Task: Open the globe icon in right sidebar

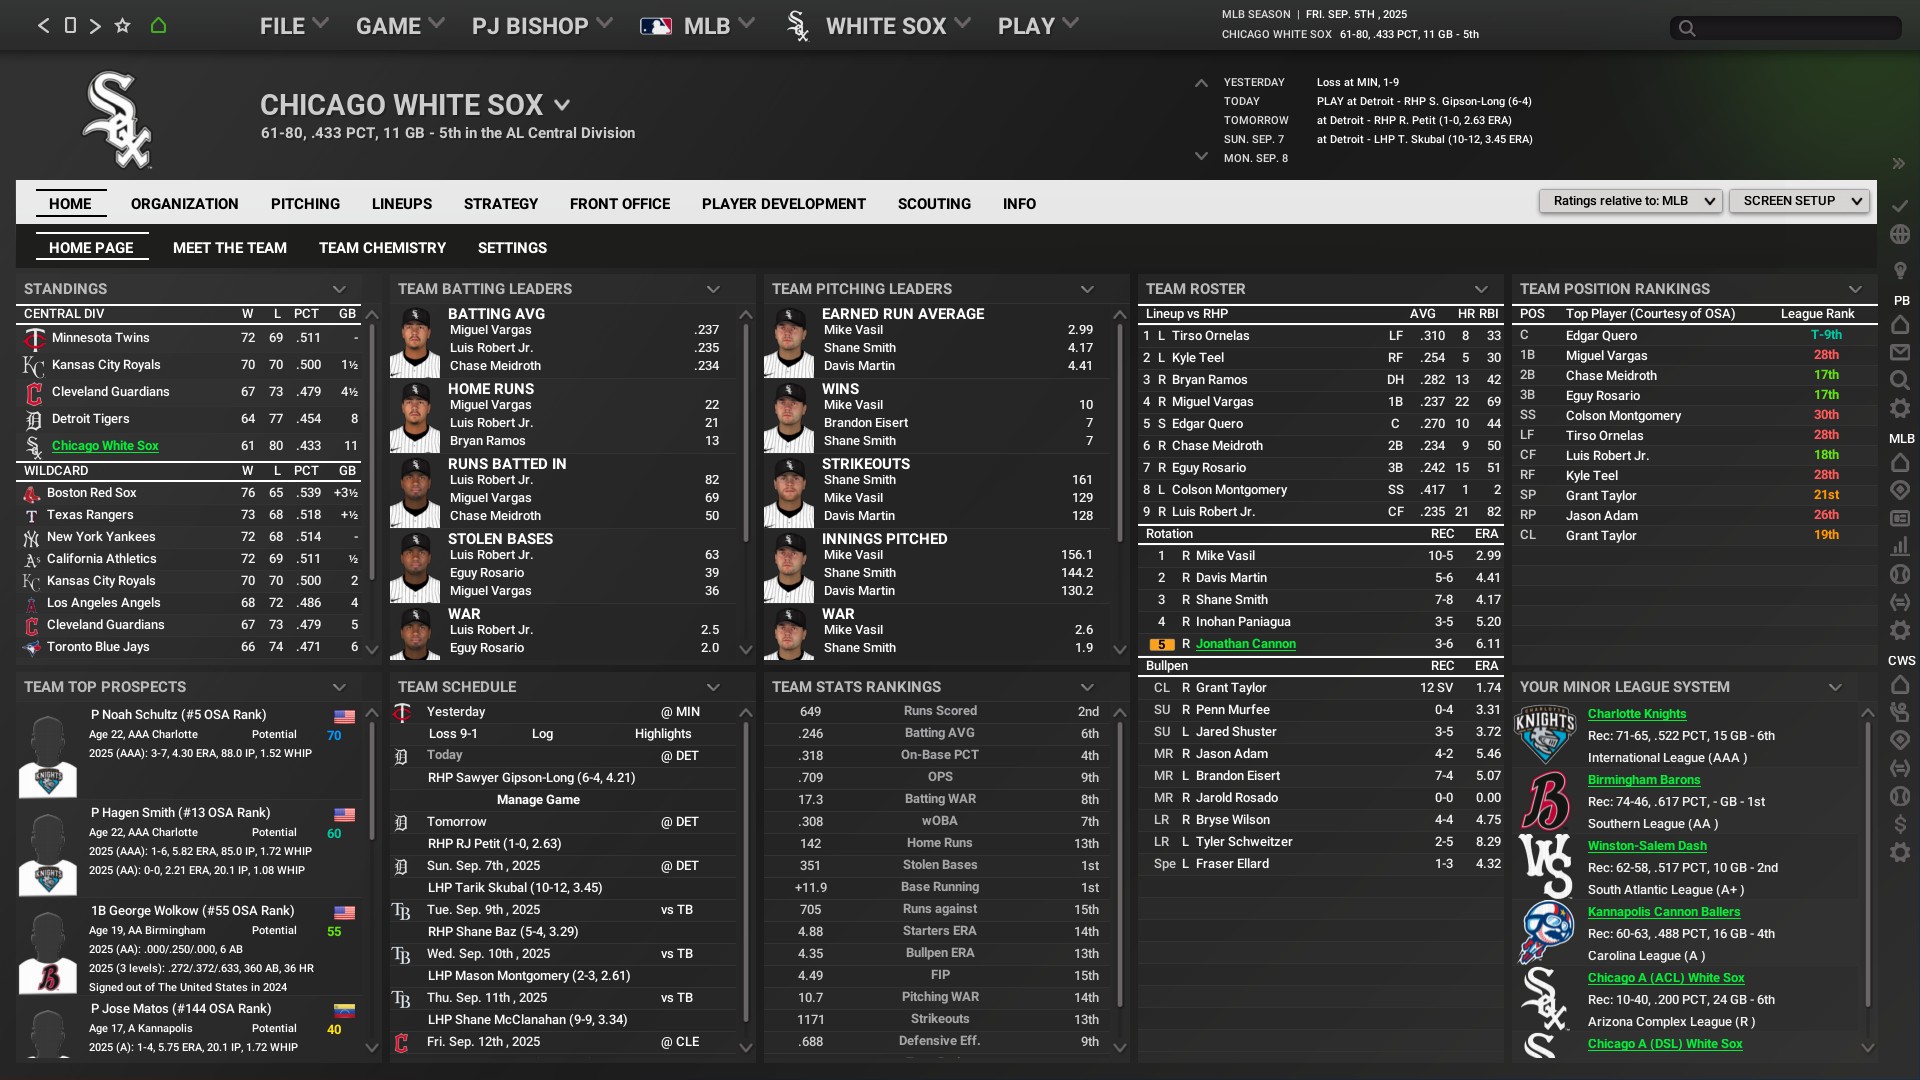Action: pyautogui.click(x=1900, y=234)
